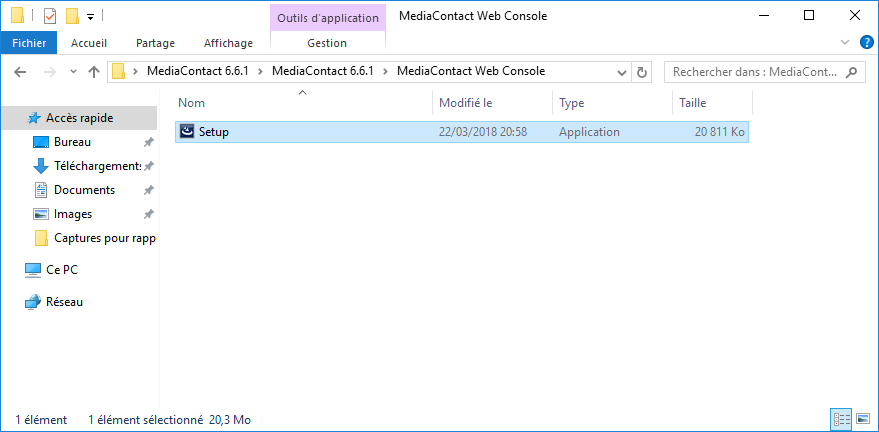Click the New folder quick access icon

click(72, 16)
